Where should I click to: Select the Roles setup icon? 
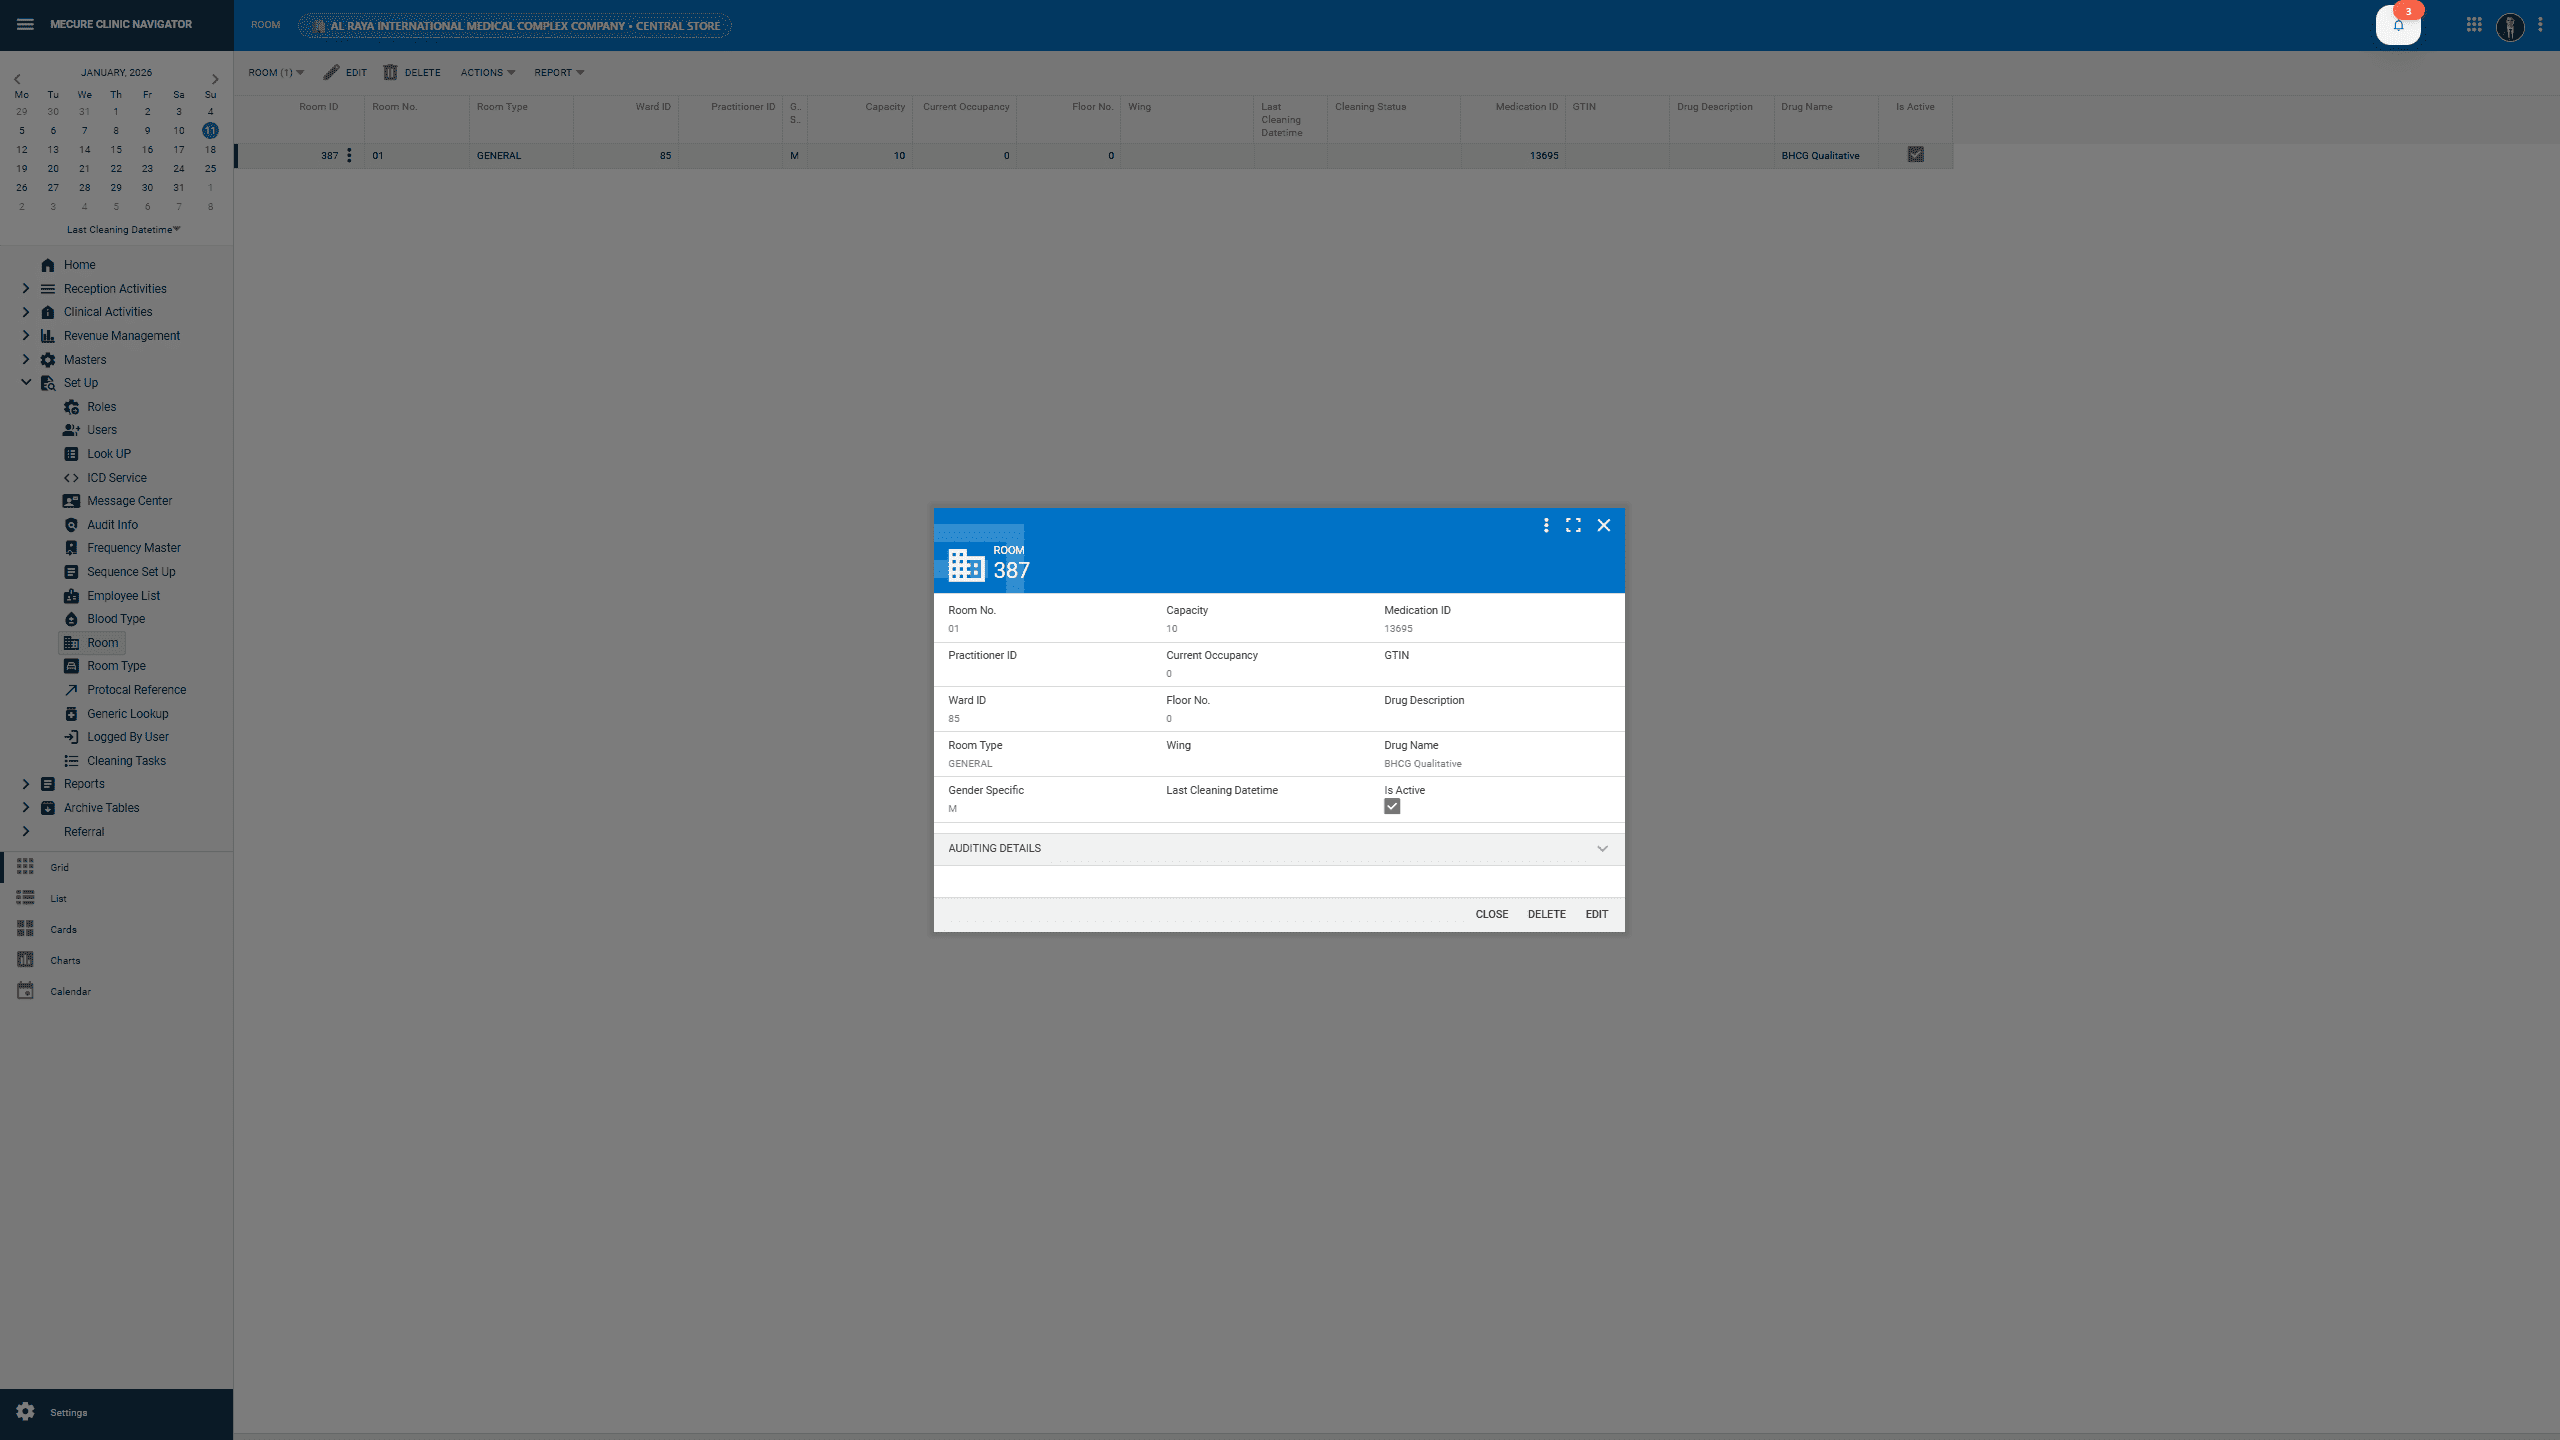click(71, 407)
